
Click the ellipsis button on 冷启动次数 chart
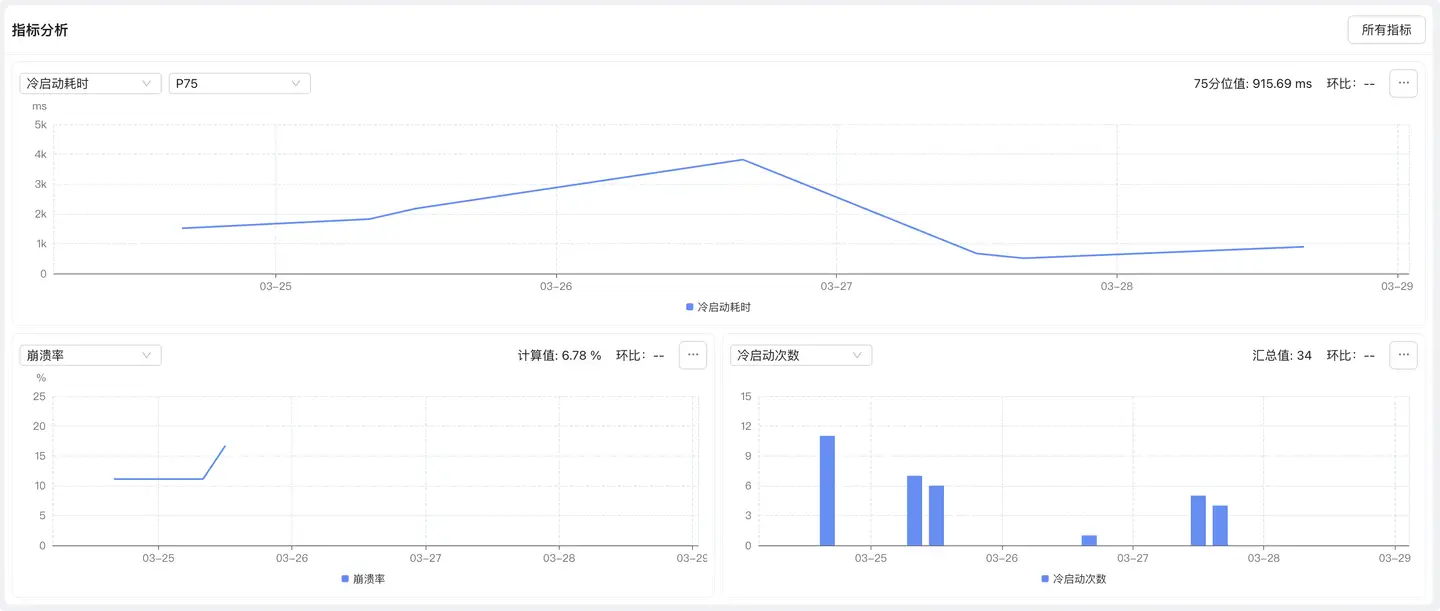(1403, 355)
